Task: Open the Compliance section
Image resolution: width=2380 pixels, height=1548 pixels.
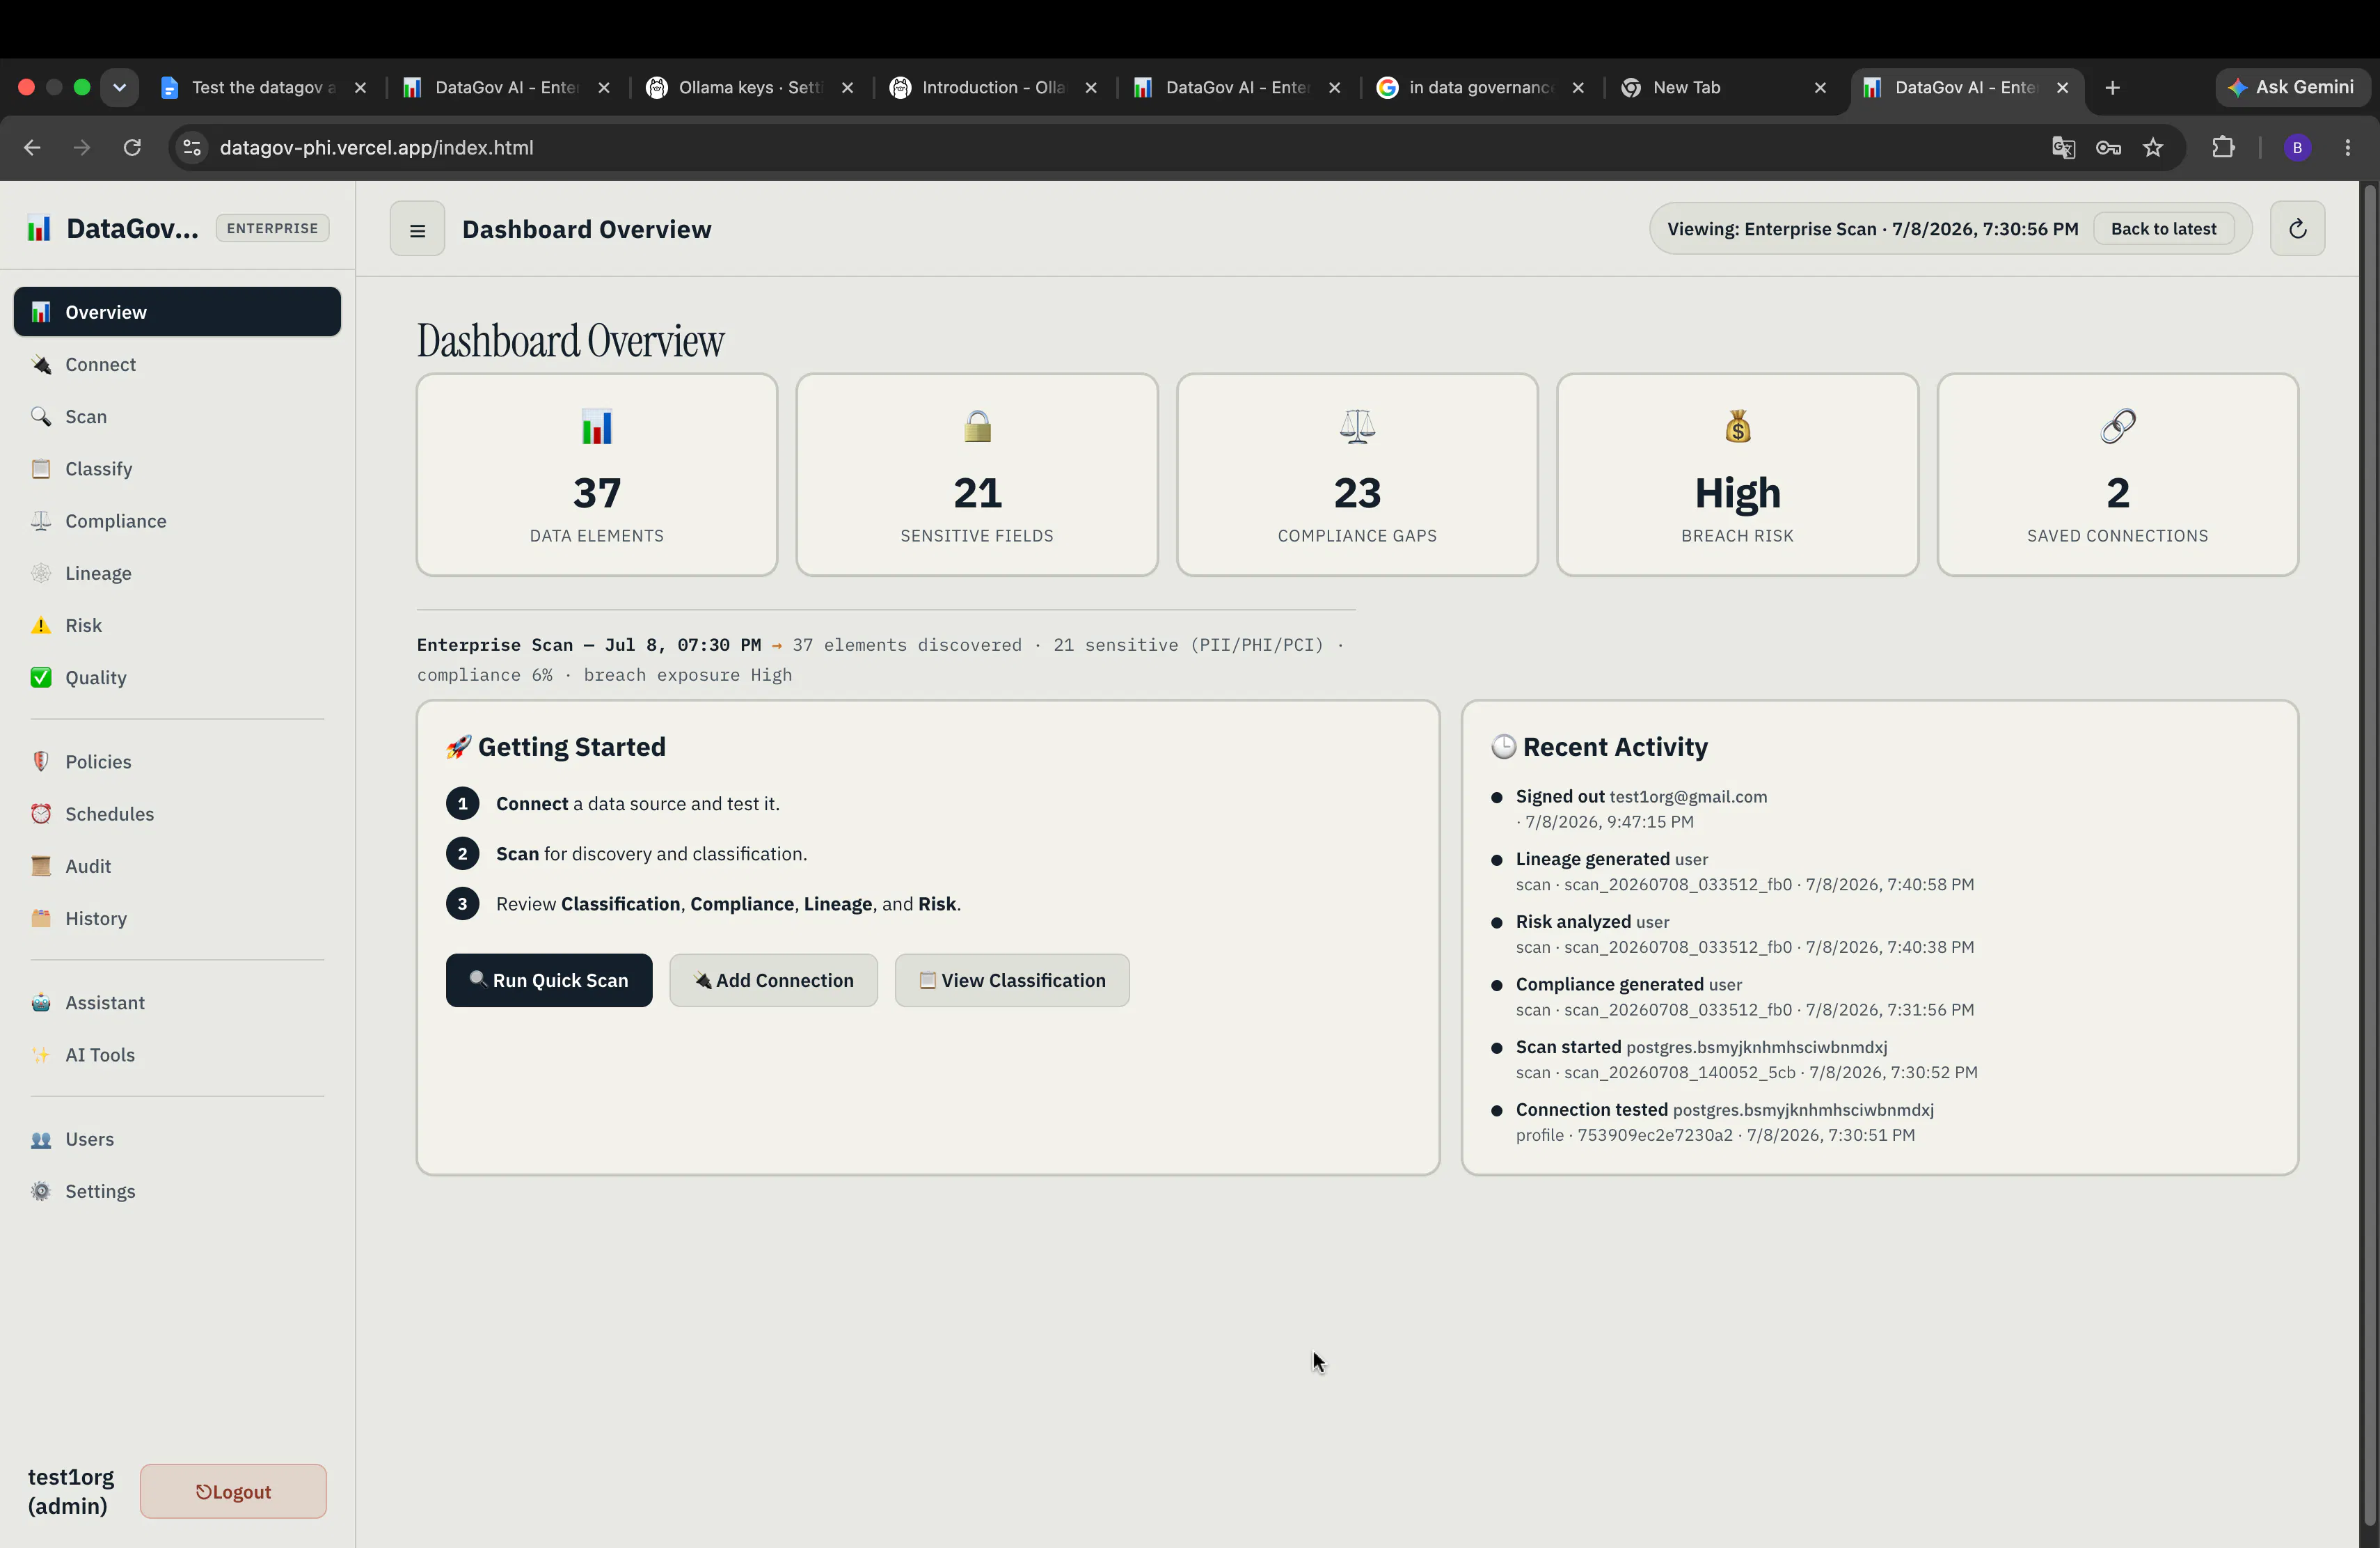Action: pos(177,520)
